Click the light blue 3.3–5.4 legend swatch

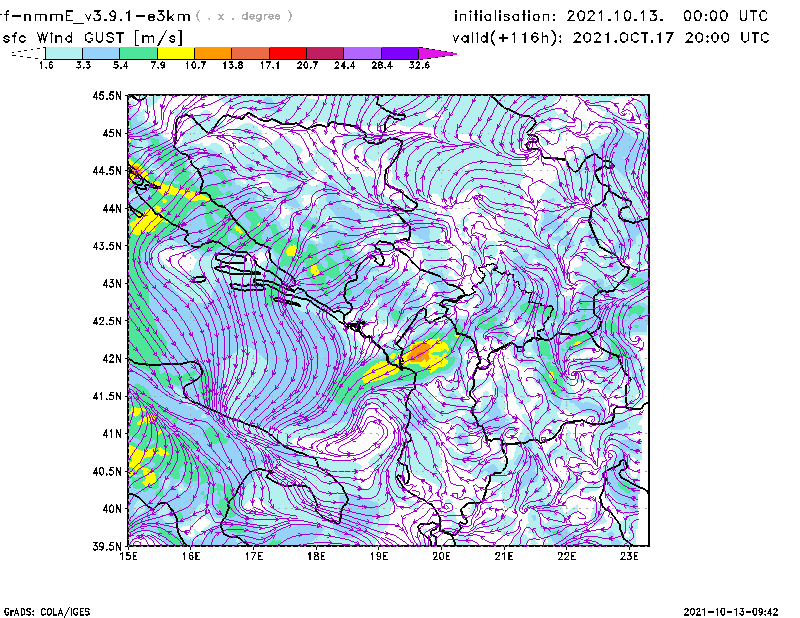tap(101, 53)
